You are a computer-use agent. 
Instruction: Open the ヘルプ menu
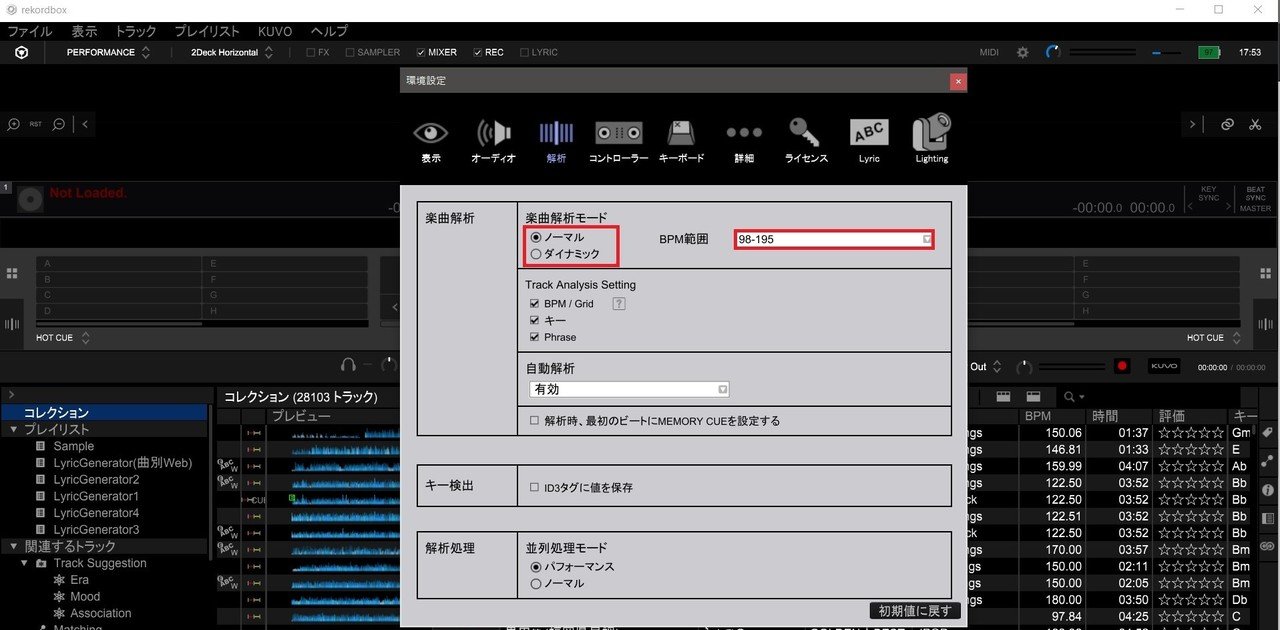click(x=329, y=31)
